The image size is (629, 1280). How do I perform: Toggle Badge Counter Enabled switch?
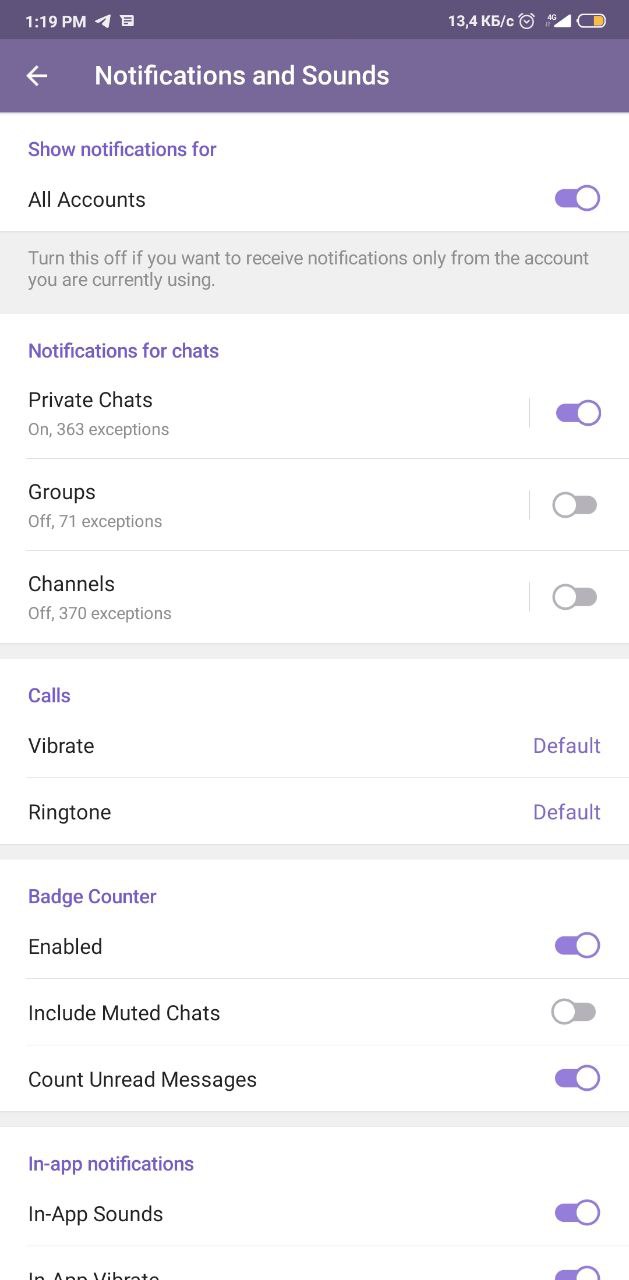click(577, 945)
